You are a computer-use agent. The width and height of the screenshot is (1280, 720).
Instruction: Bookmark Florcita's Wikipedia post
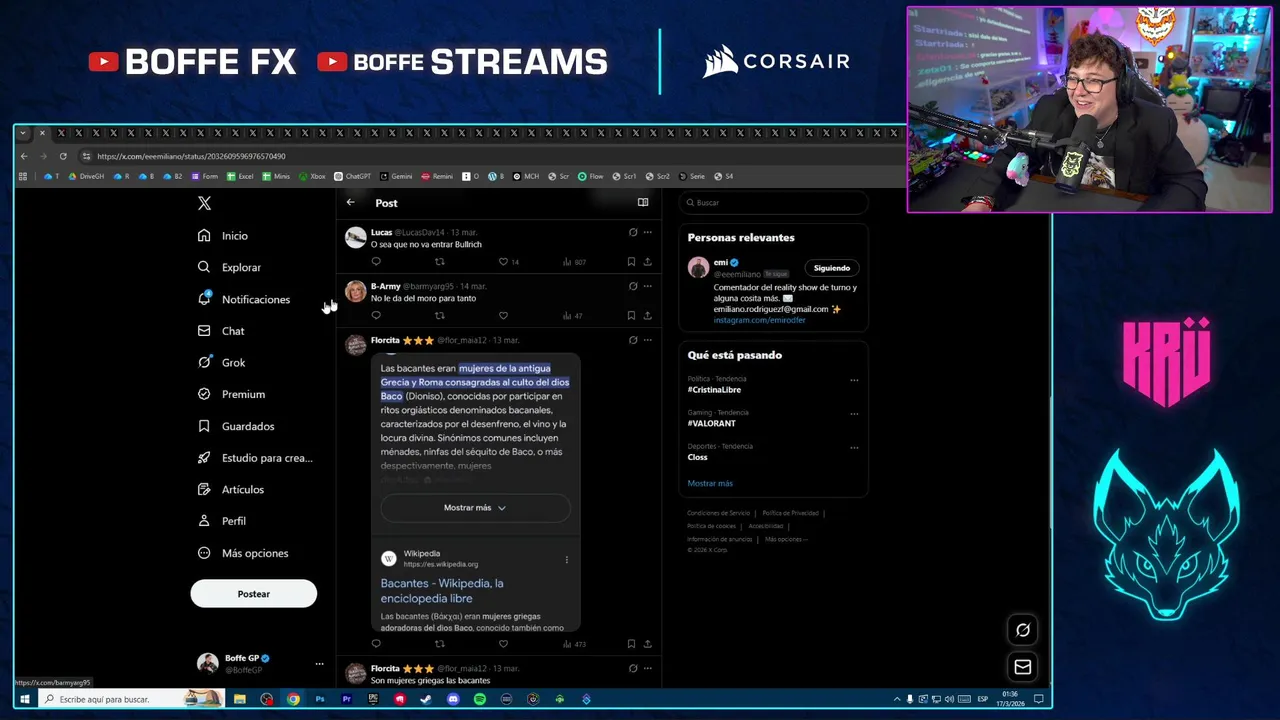(631, 644)
